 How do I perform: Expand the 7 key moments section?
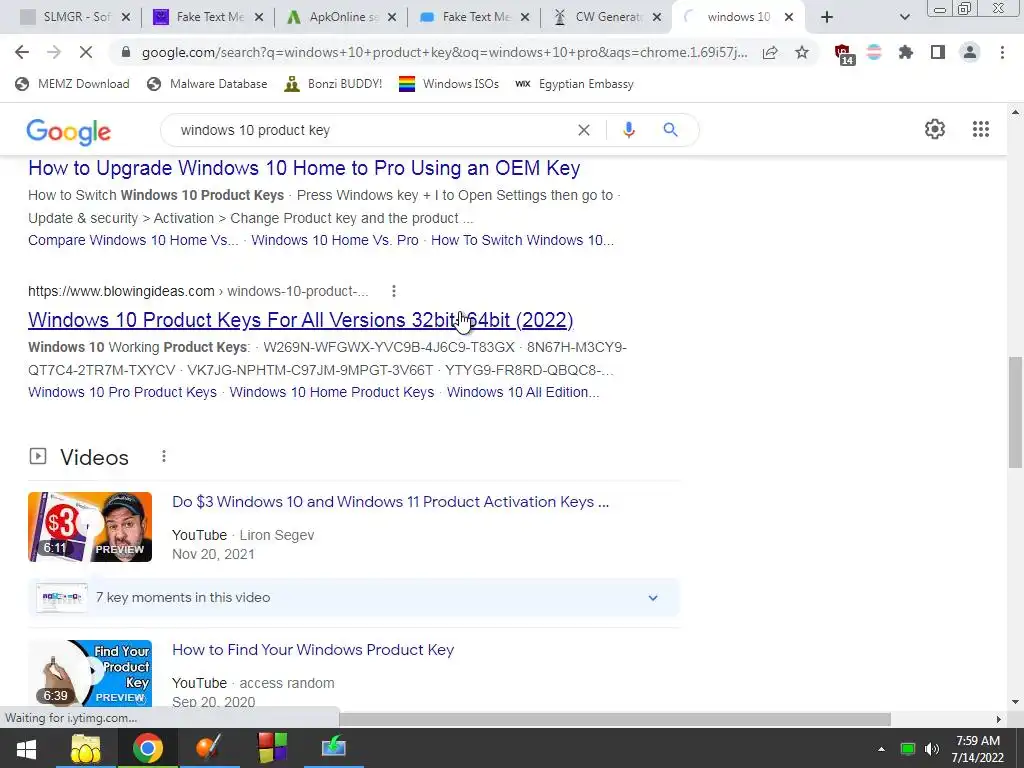click(353, 598)
